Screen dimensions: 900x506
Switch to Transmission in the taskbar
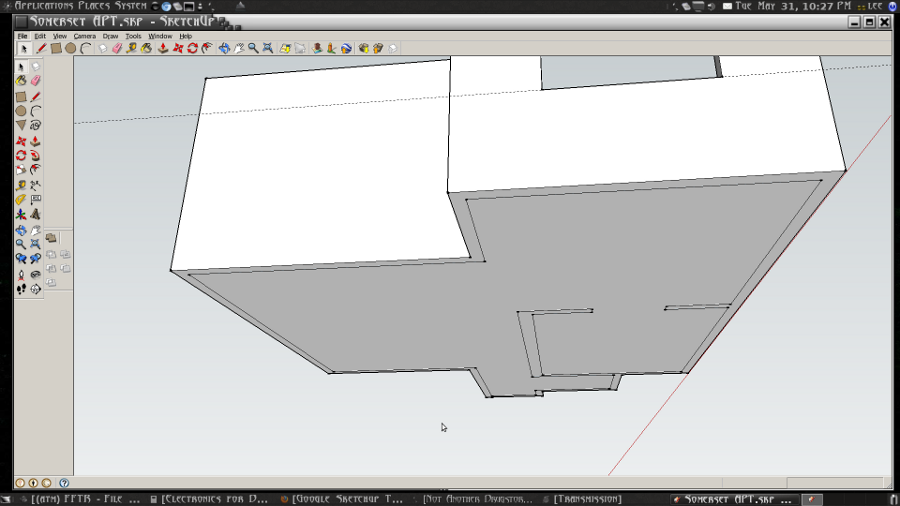[587, 499]
